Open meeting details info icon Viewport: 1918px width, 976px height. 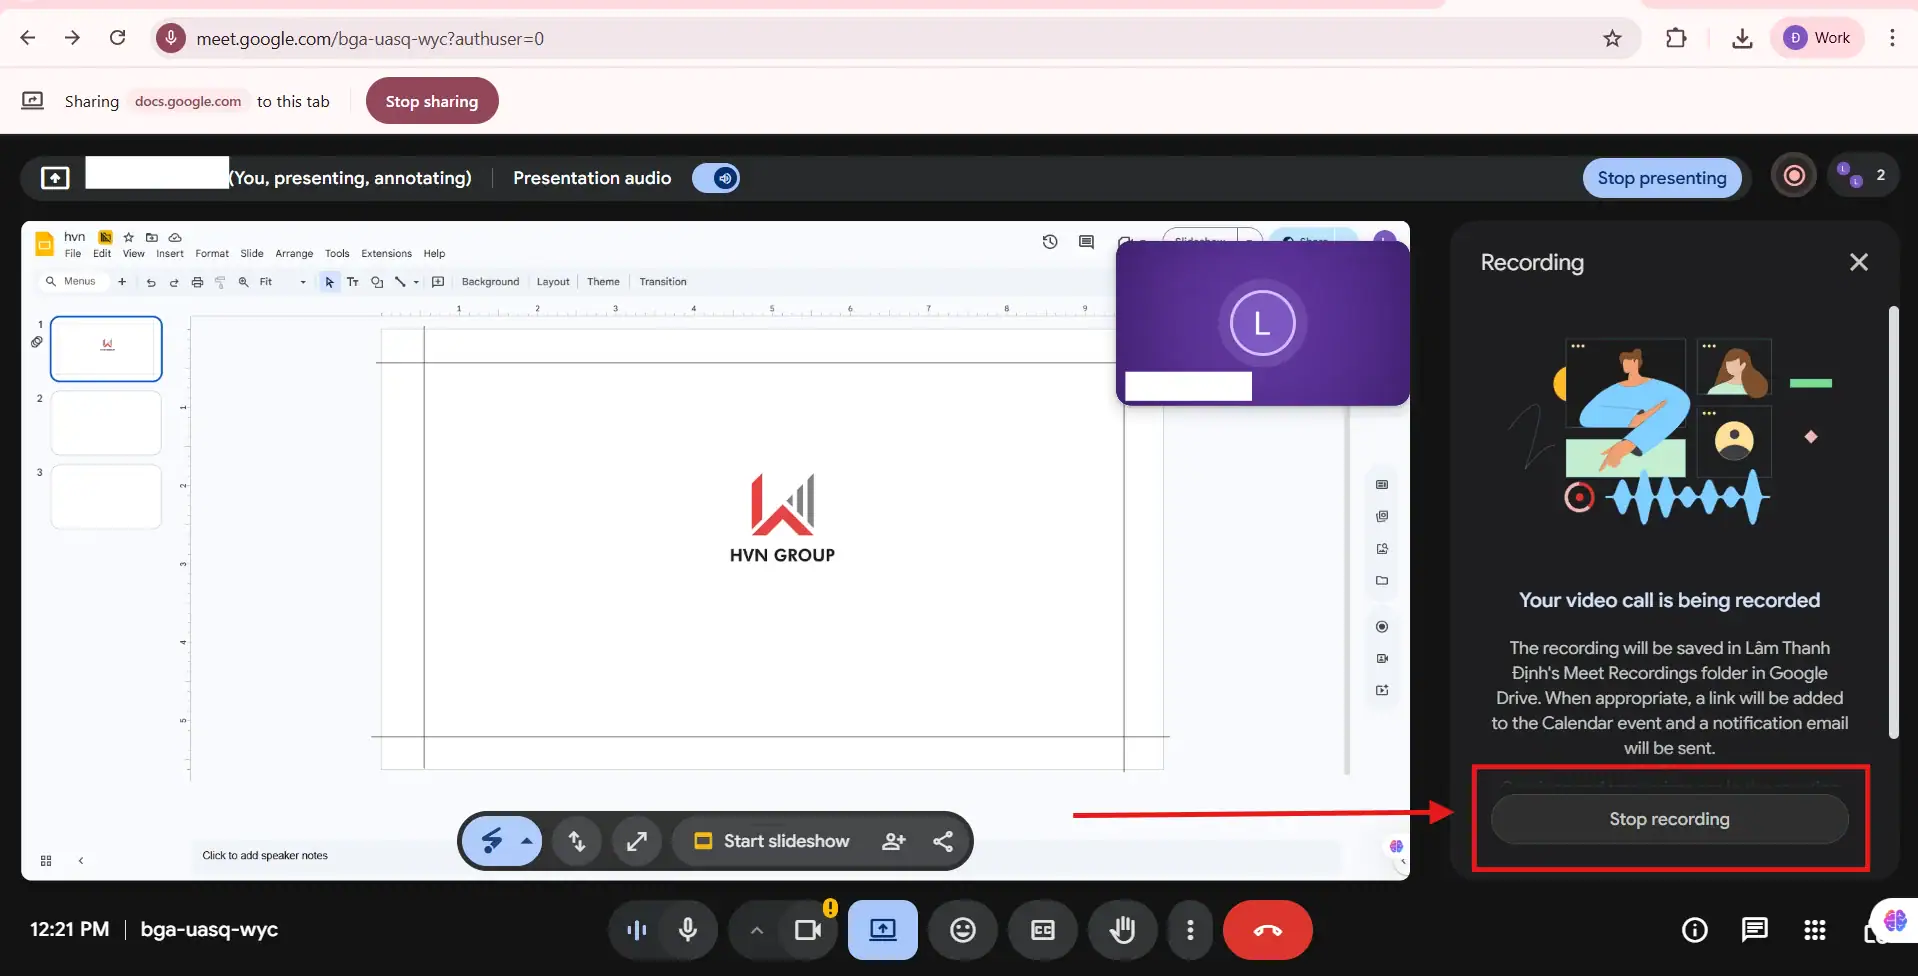tap(1694, 930)
